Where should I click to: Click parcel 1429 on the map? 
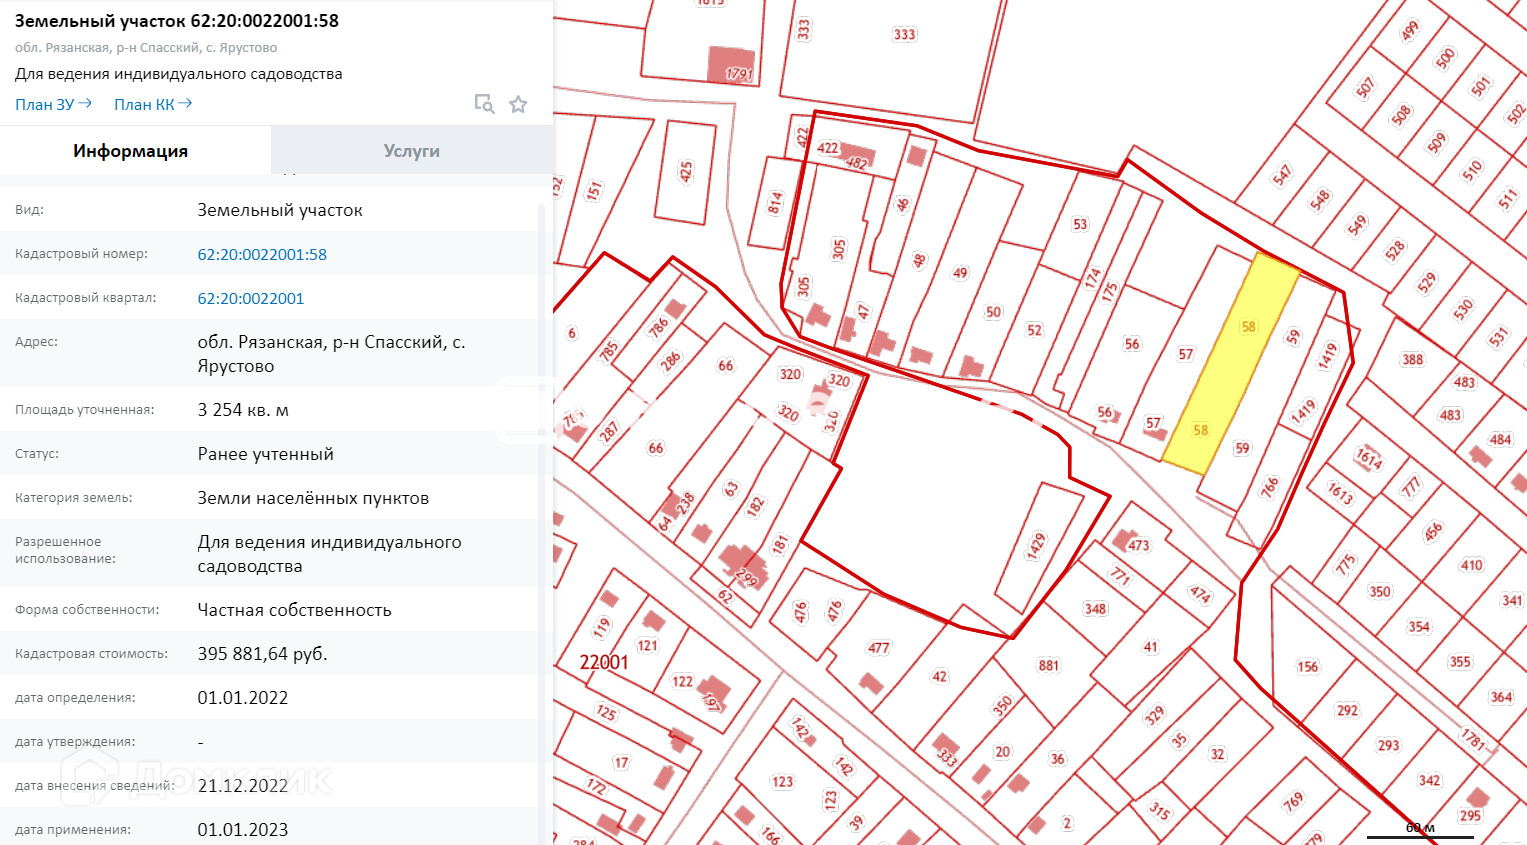pos(1036,545)
